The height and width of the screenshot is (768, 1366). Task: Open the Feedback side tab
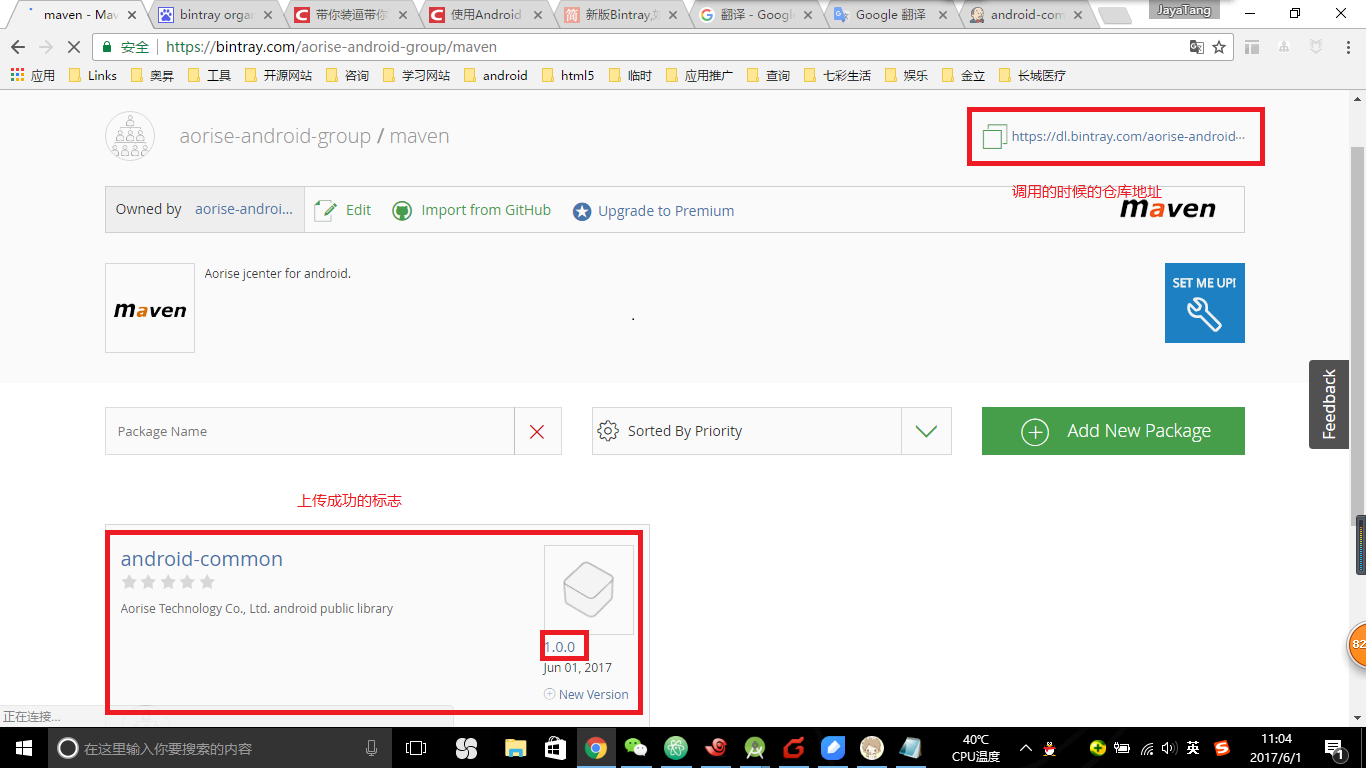click(1329, 404)
